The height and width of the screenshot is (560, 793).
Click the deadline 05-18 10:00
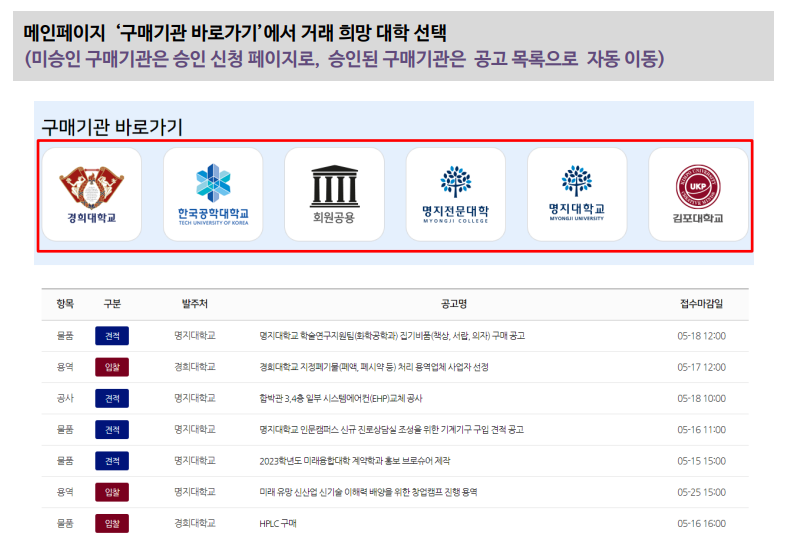click(x=701, y=399)
